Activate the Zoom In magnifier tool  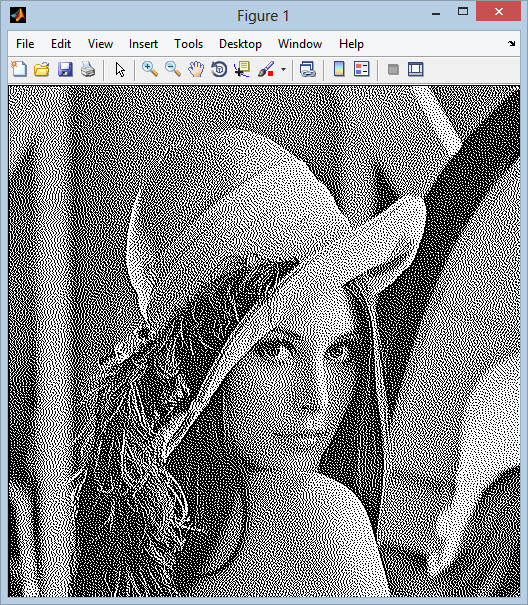pos(150,69)
